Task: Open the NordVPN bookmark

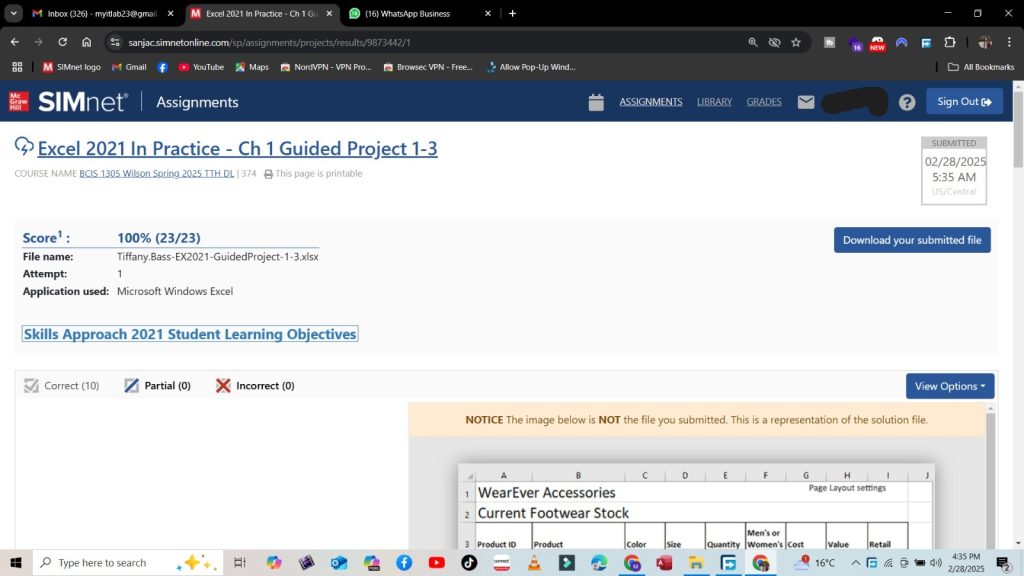Action: tap(325, 67)
